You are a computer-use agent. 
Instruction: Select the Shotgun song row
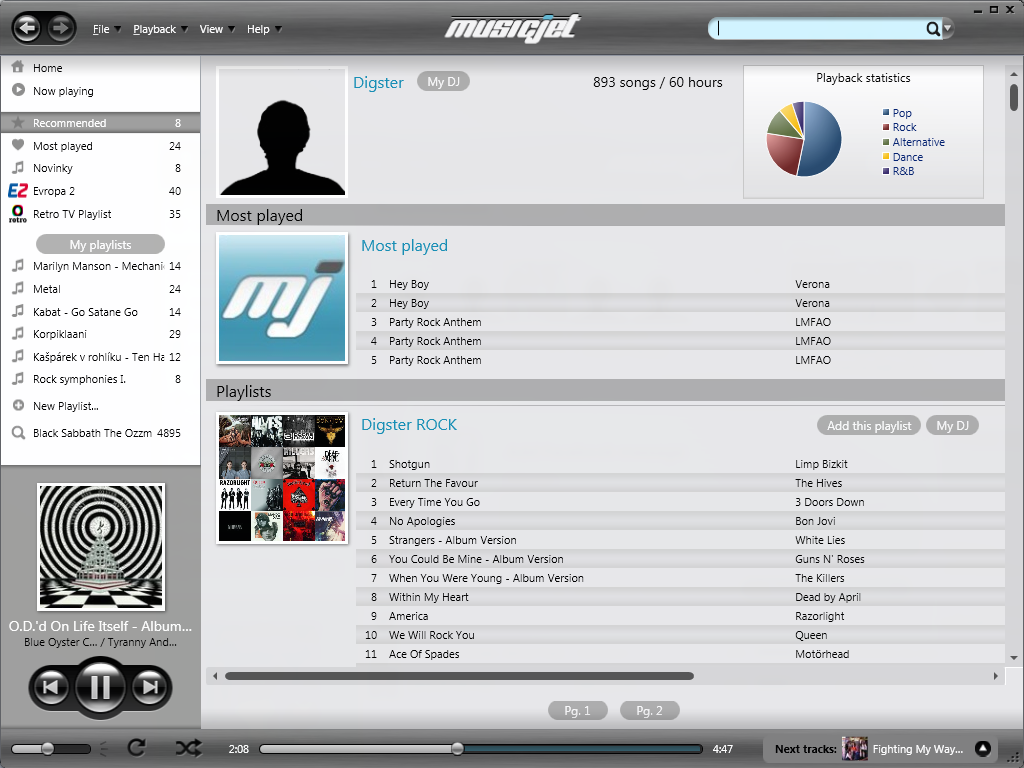pos(680,464)
